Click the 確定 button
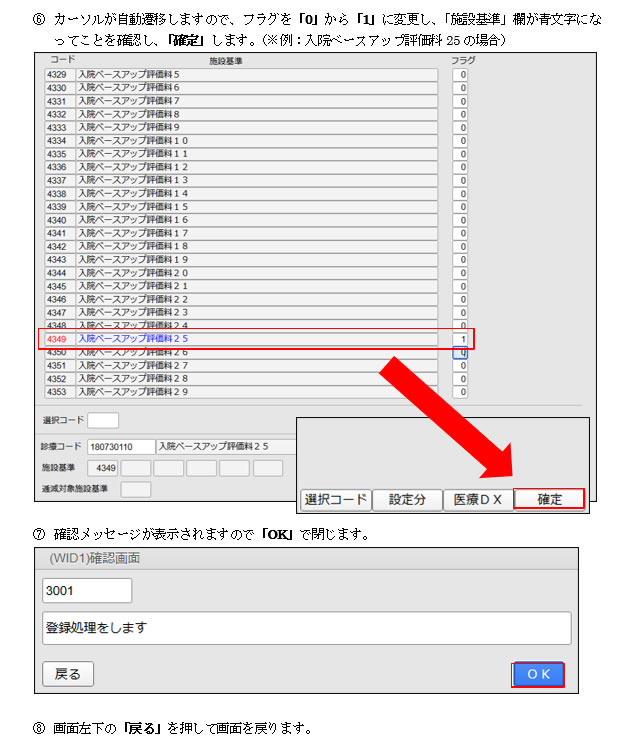This screenshot has height=750, width=632. click(x=549, y=499)
